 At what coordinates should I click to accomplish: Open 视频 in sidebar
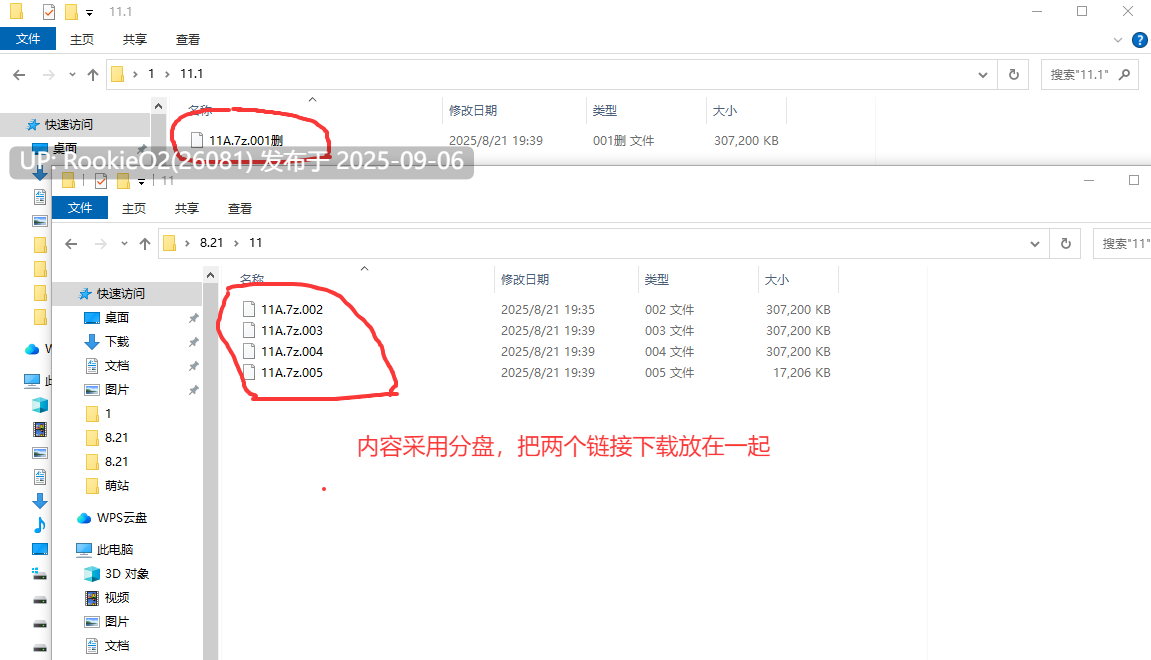(117, 598)
